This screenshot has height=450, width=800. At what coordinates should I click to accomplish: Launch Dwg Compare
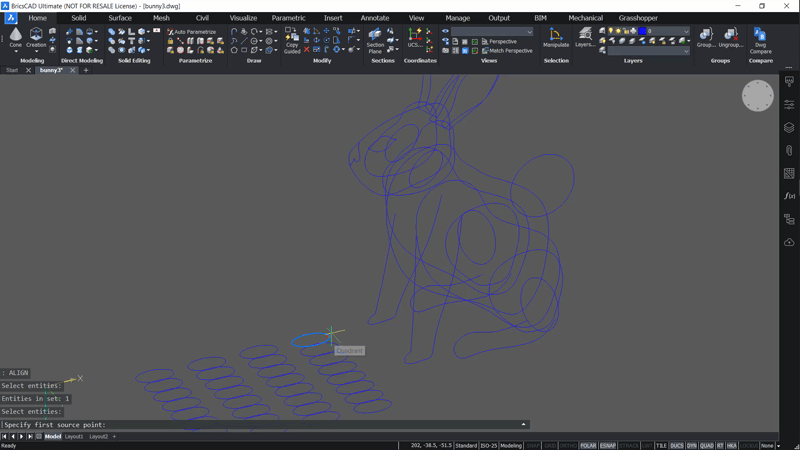[x=760, y=41]
